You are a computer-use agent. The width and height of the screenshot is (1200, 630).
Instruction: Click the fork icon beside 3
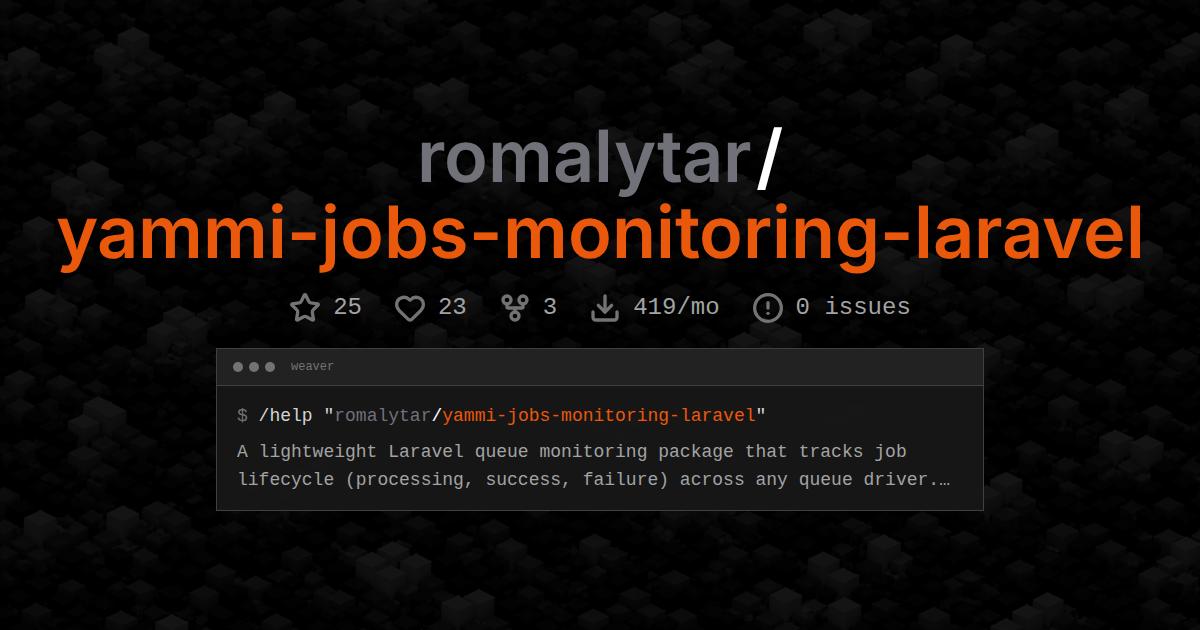(515, 307)
